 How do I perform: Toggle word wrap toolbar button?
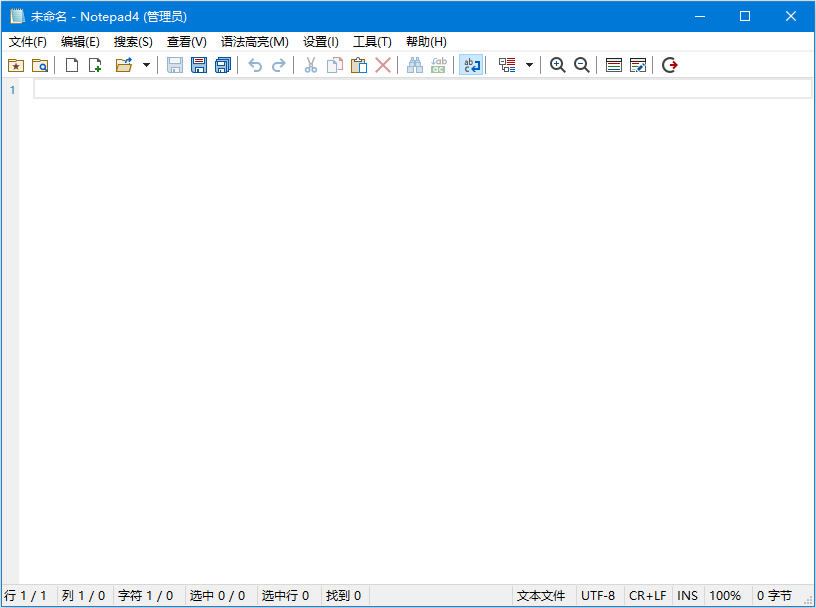(470, 65)
